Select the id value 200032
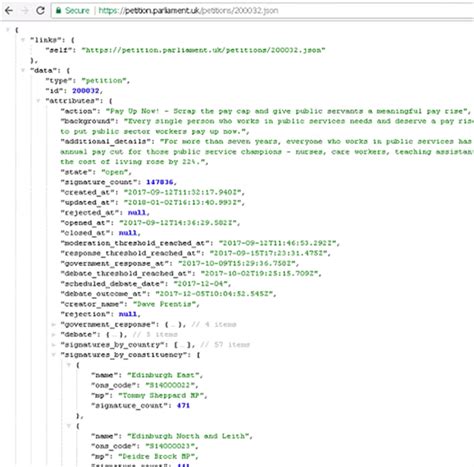The height and width of the screenshot is (467, 474). 86,91
